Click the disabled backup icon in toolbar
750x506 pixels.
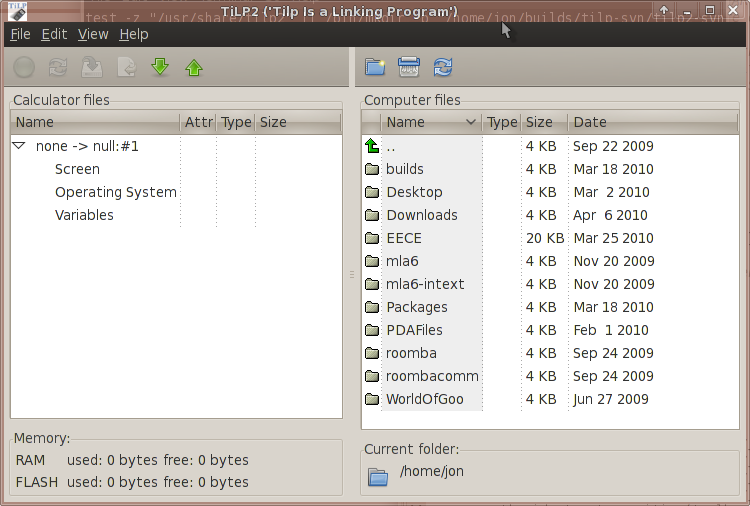[x=92, y=67]
